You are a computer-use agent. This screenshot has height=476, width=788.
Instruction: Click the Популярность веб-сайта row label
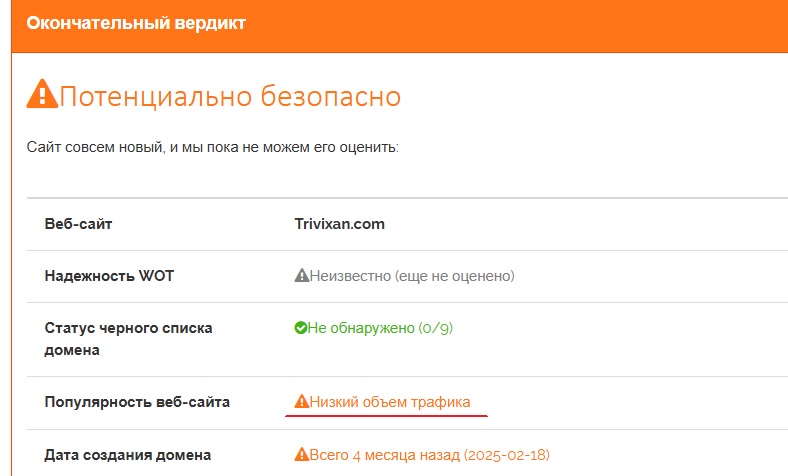[137, 402]
